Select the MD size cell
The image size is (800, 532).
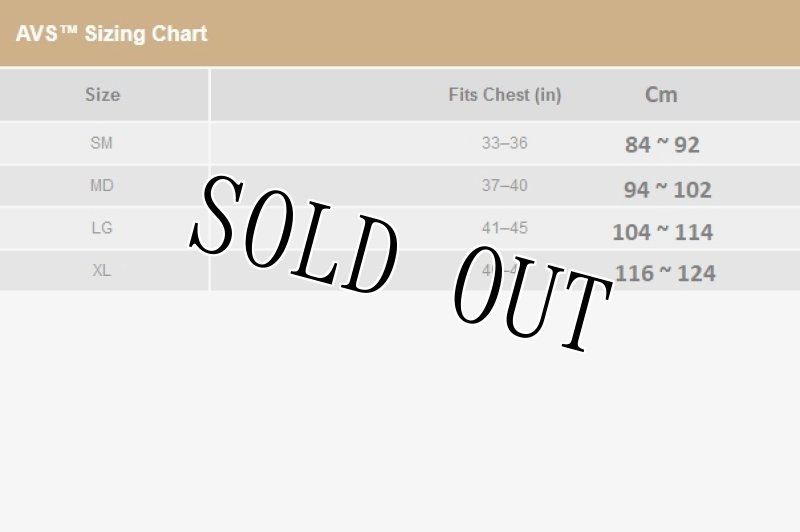pyautogui.click(x=101, y=185)
